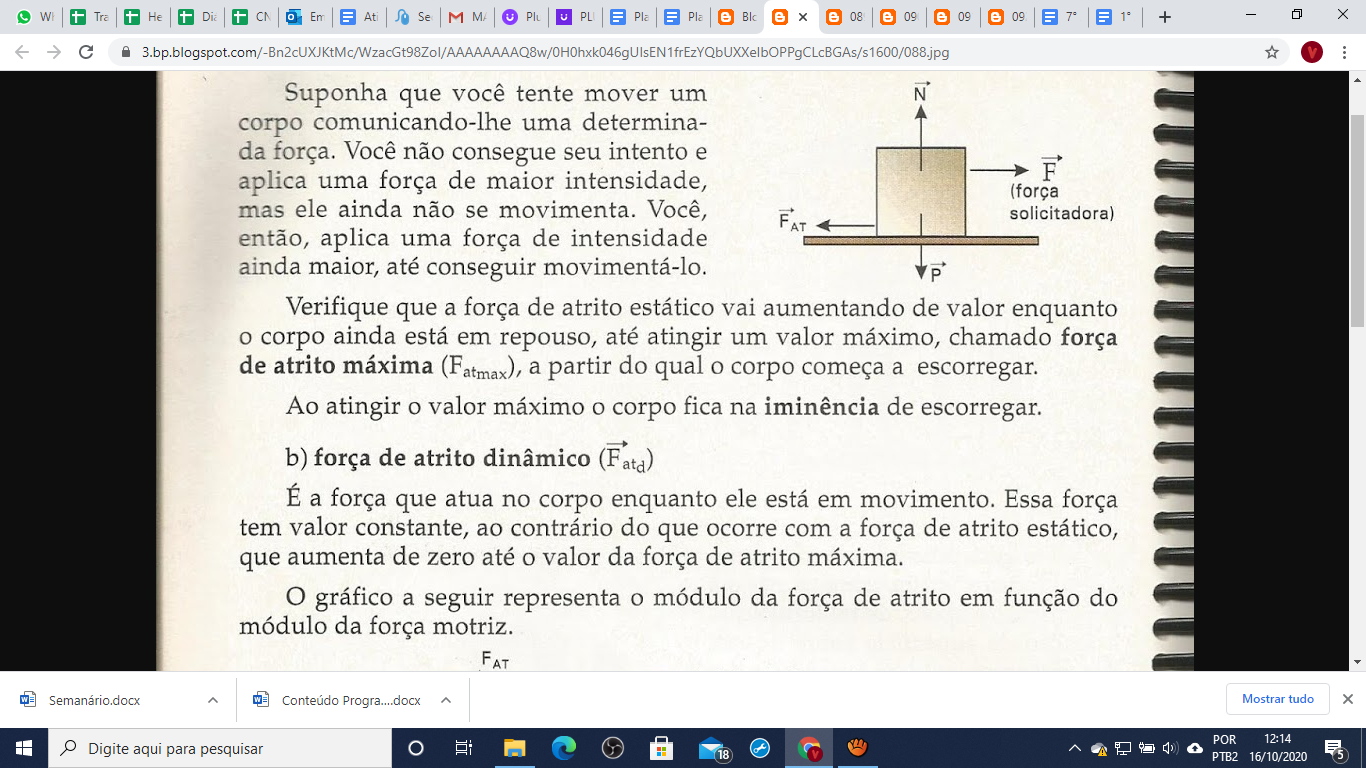This screenshot has height=768, width=1366.
Task: Check the battery status tray icon
Action: point(1146,748)
